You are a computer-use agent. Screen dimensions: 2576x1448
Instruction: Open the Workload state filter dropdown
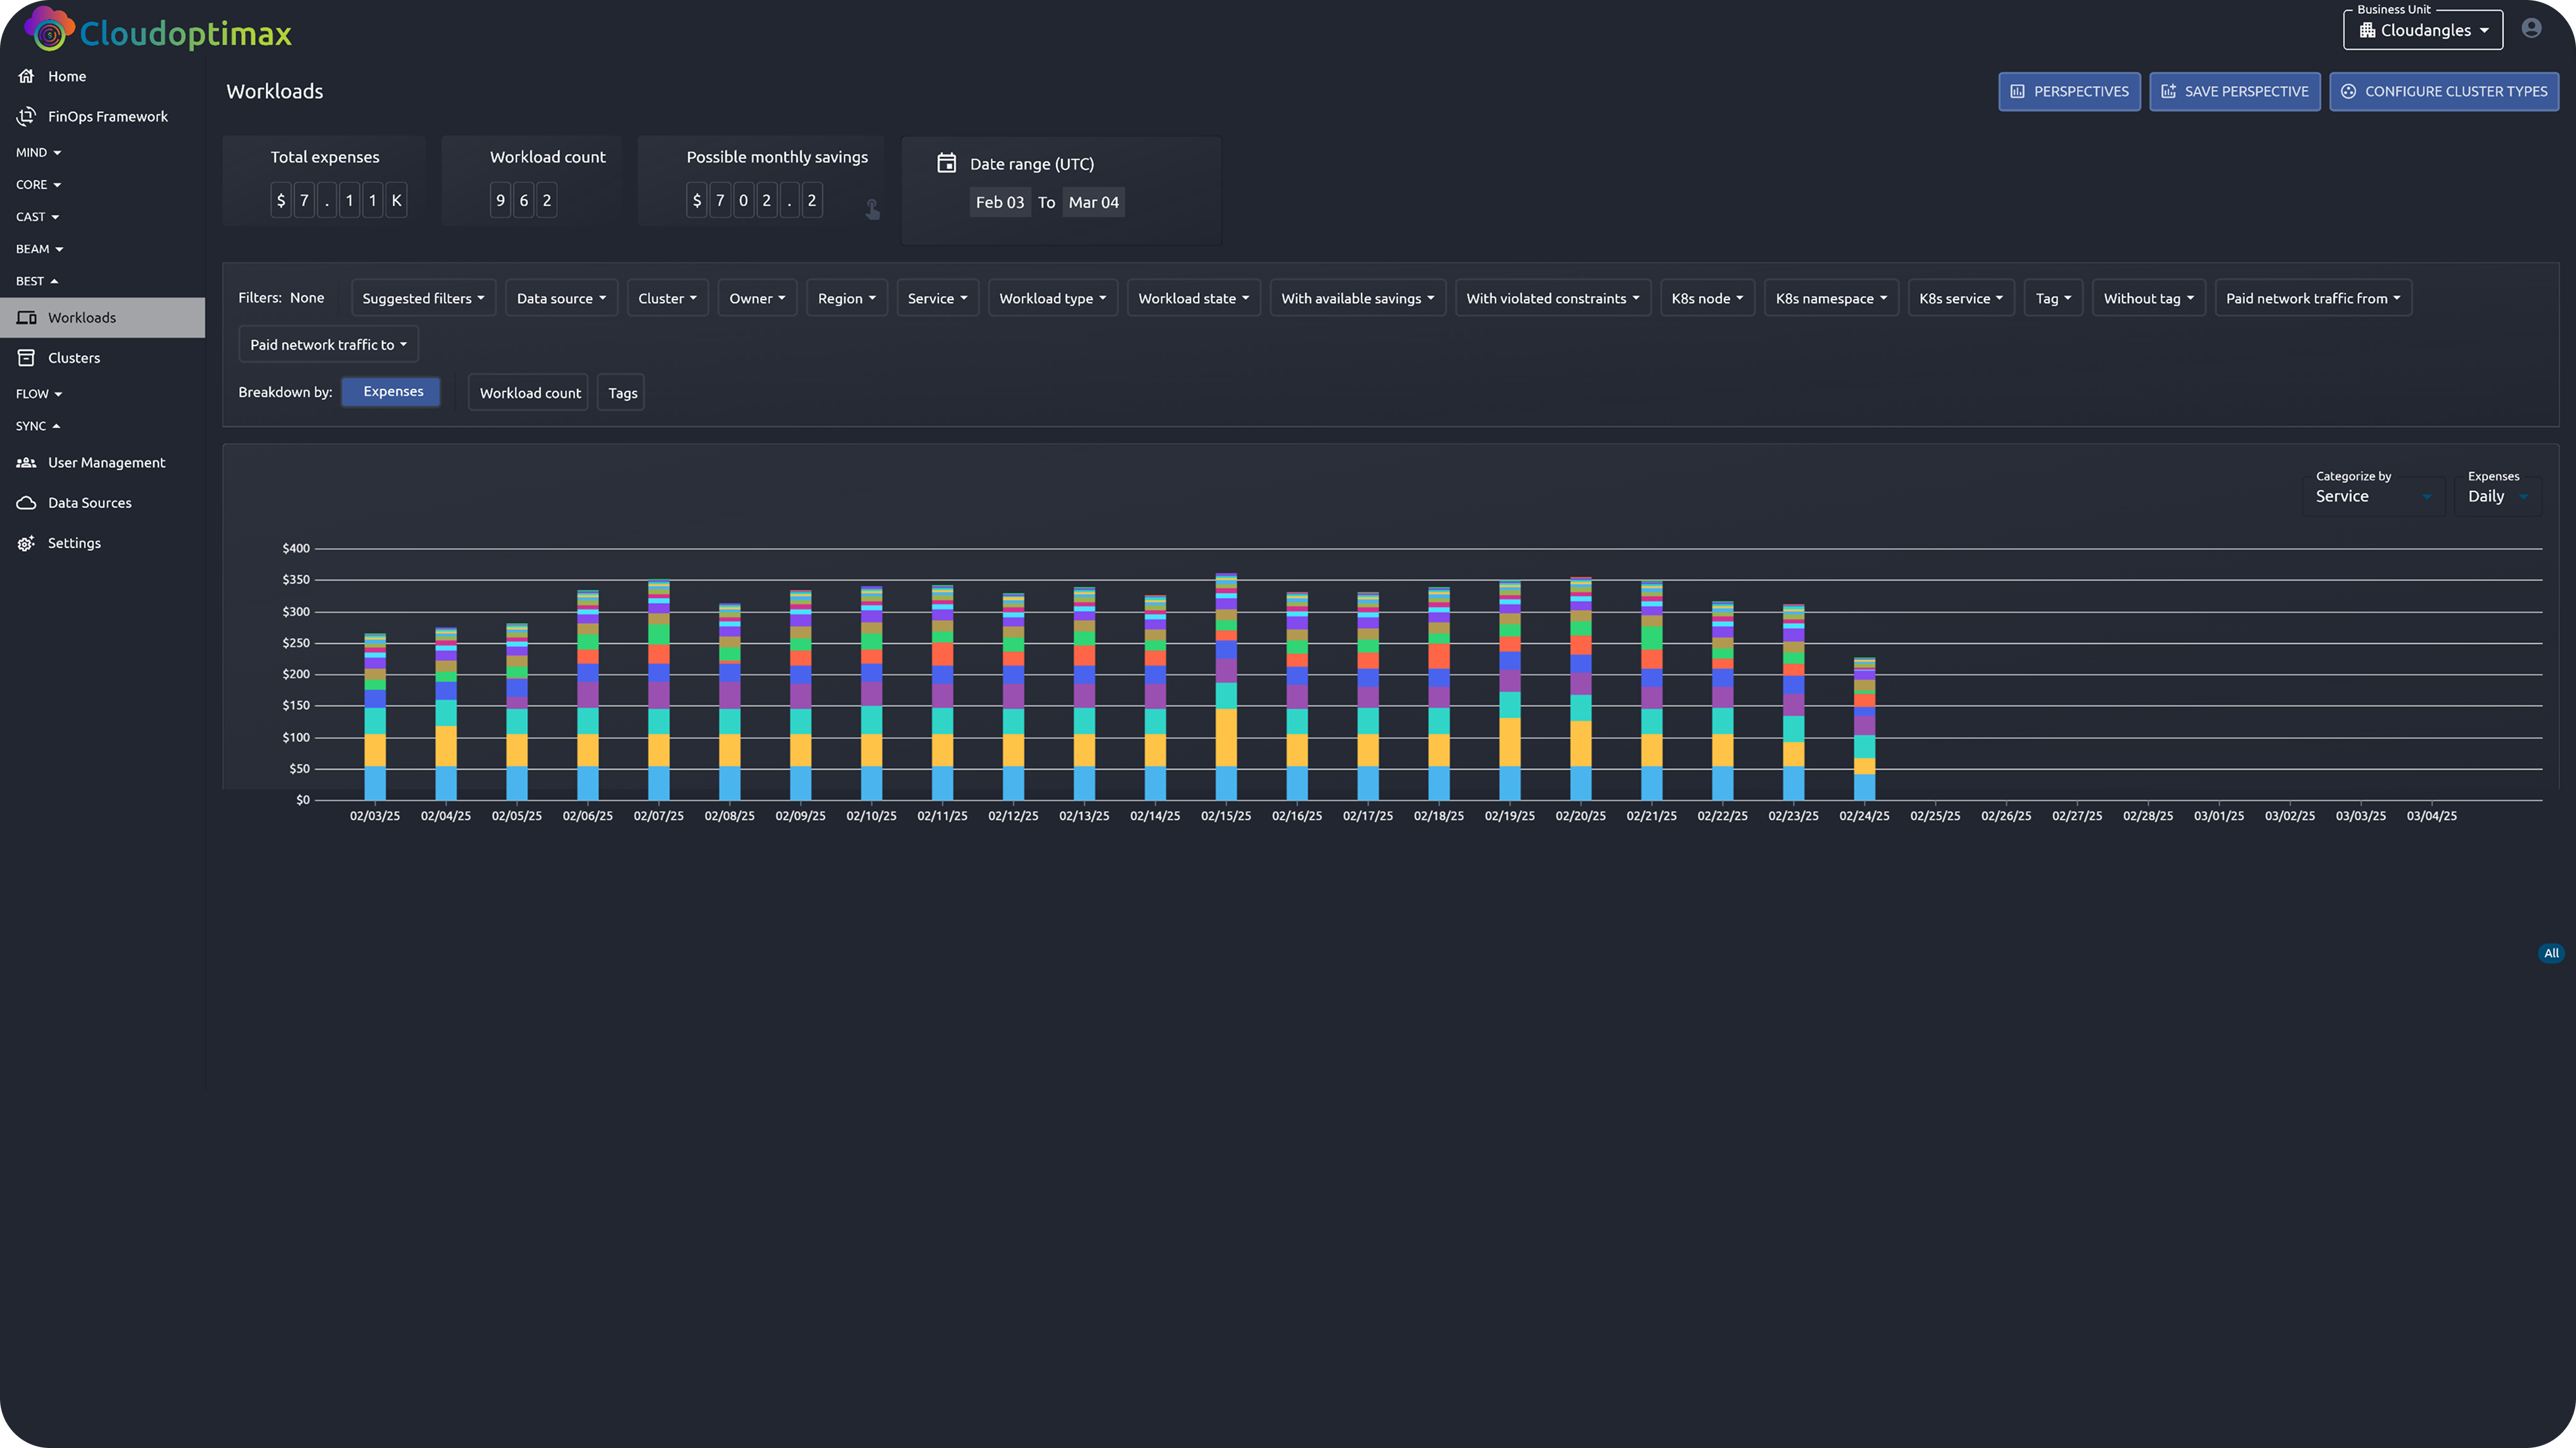coord(1193,298)
